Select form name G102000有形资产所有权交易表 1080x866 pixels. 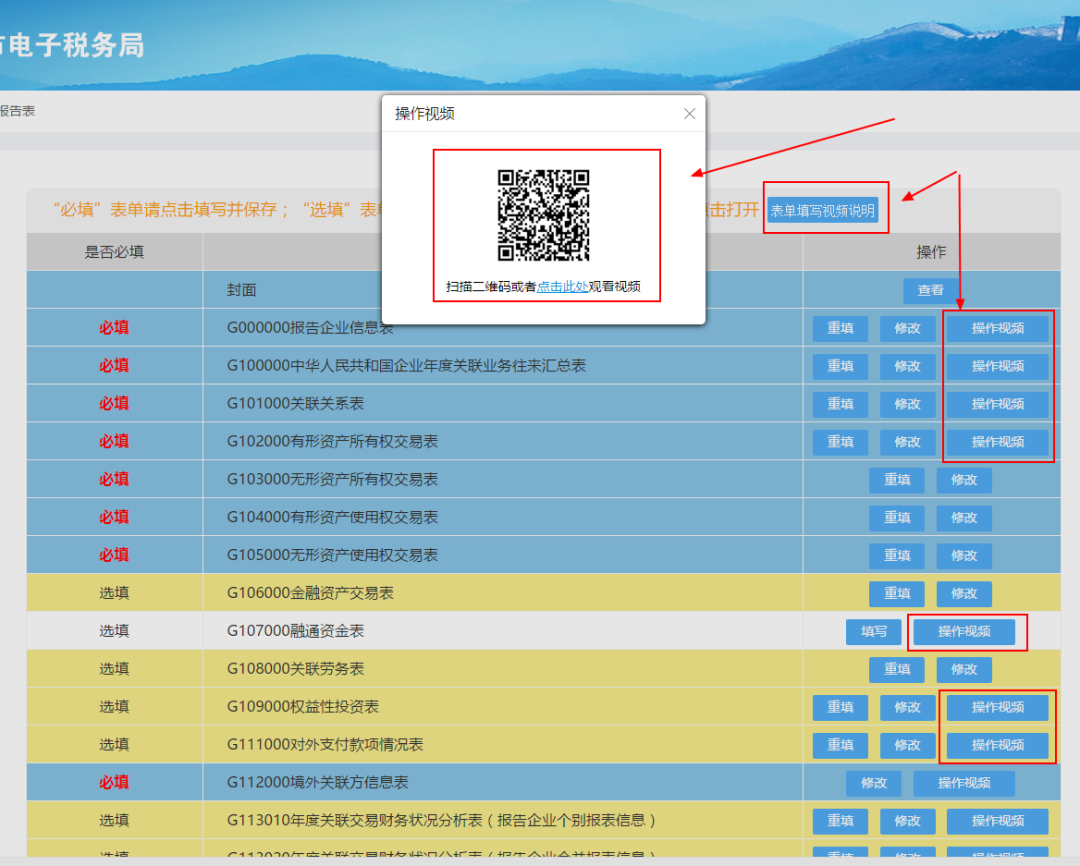(333, 442)
